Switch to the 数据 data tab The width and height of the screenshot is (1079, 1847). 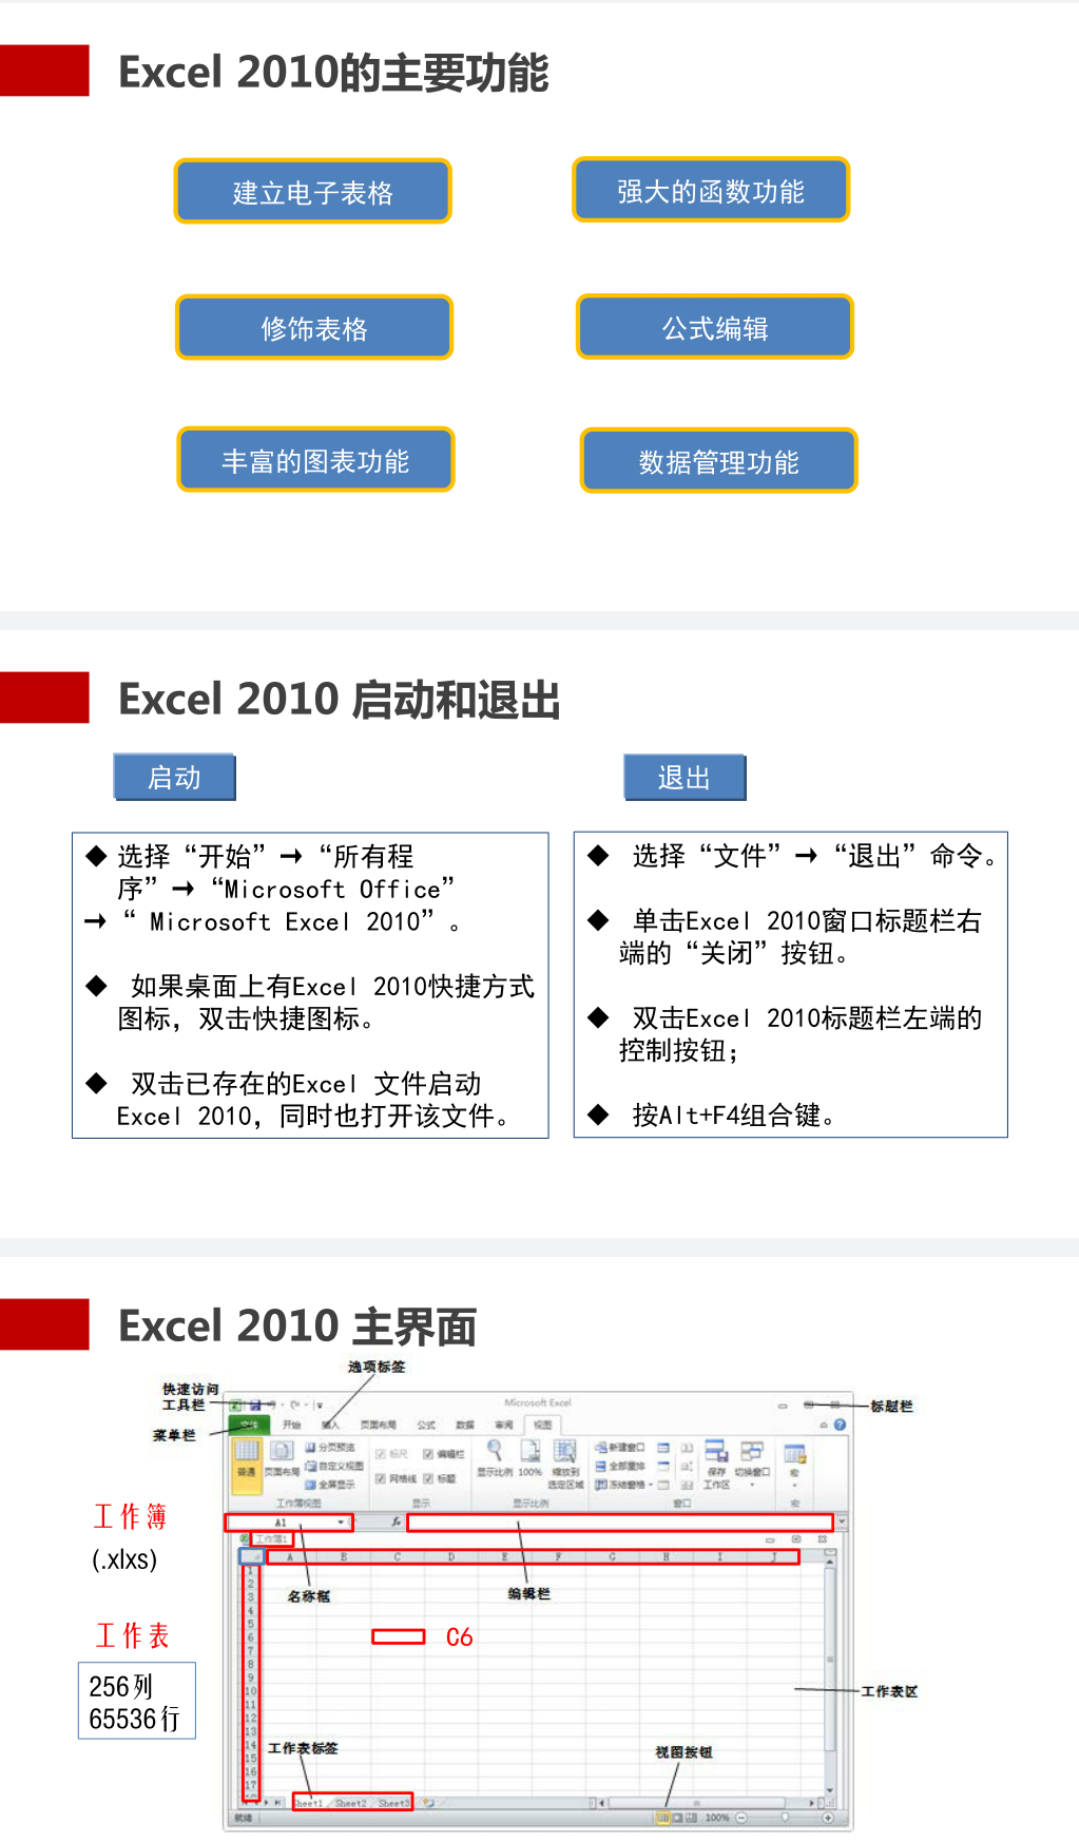[x=465, y=1425]
